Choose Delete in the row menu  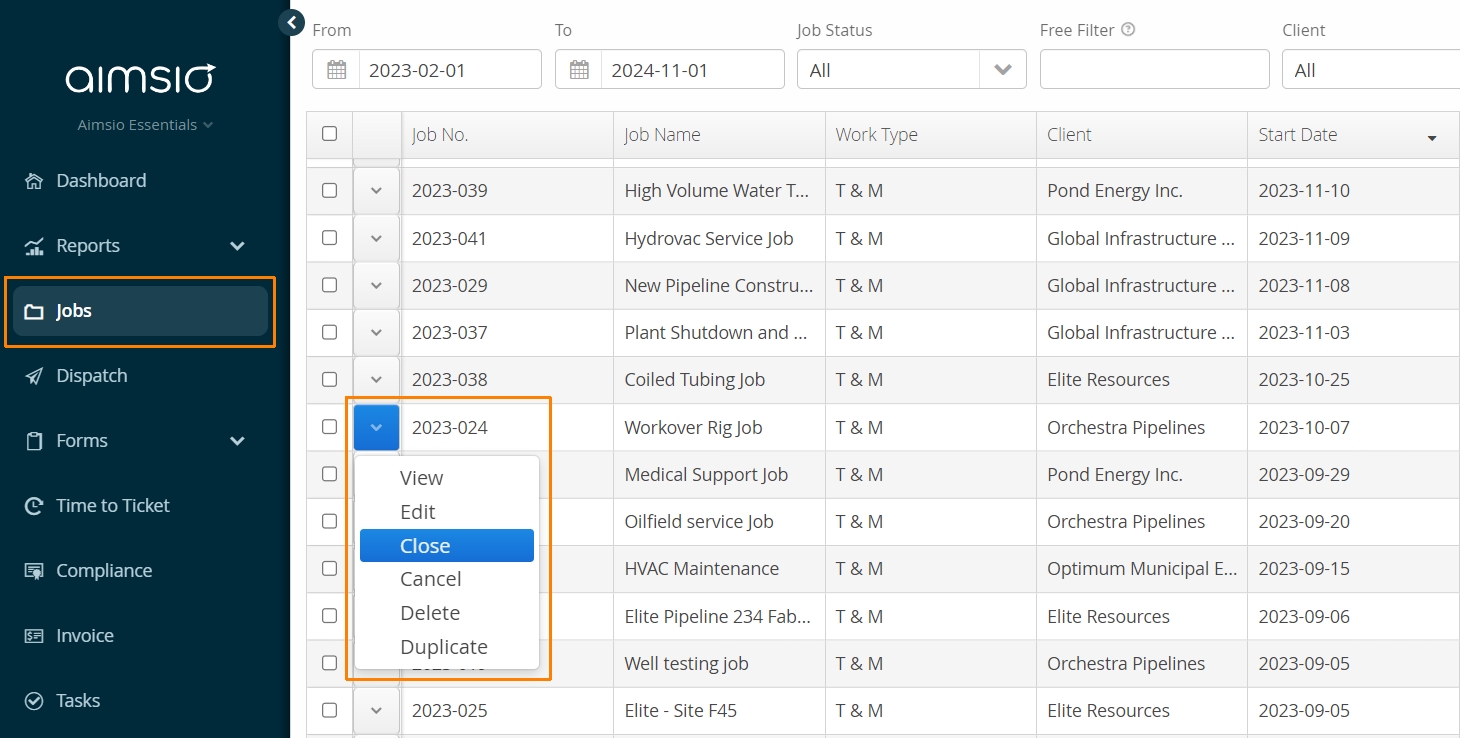tap(447, 613)
